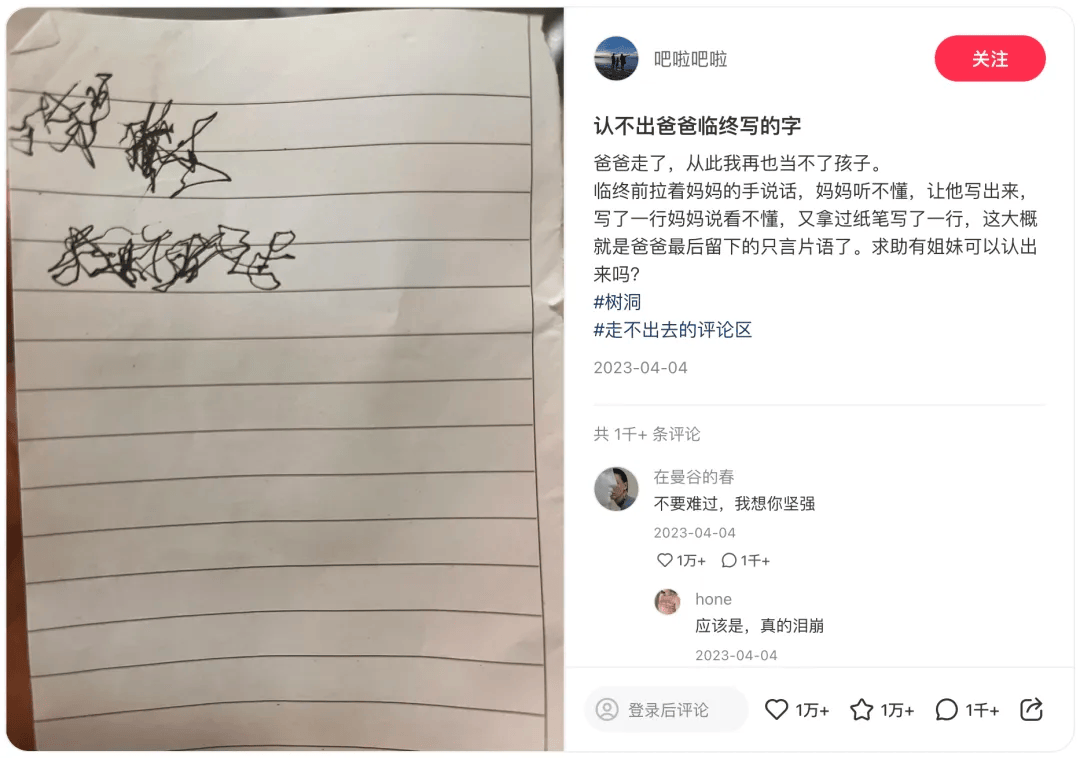The height and width of the screenshot is (758, 1080).
Task: Open the 在曼谷的春 username
Action: [x=694, y=476]
